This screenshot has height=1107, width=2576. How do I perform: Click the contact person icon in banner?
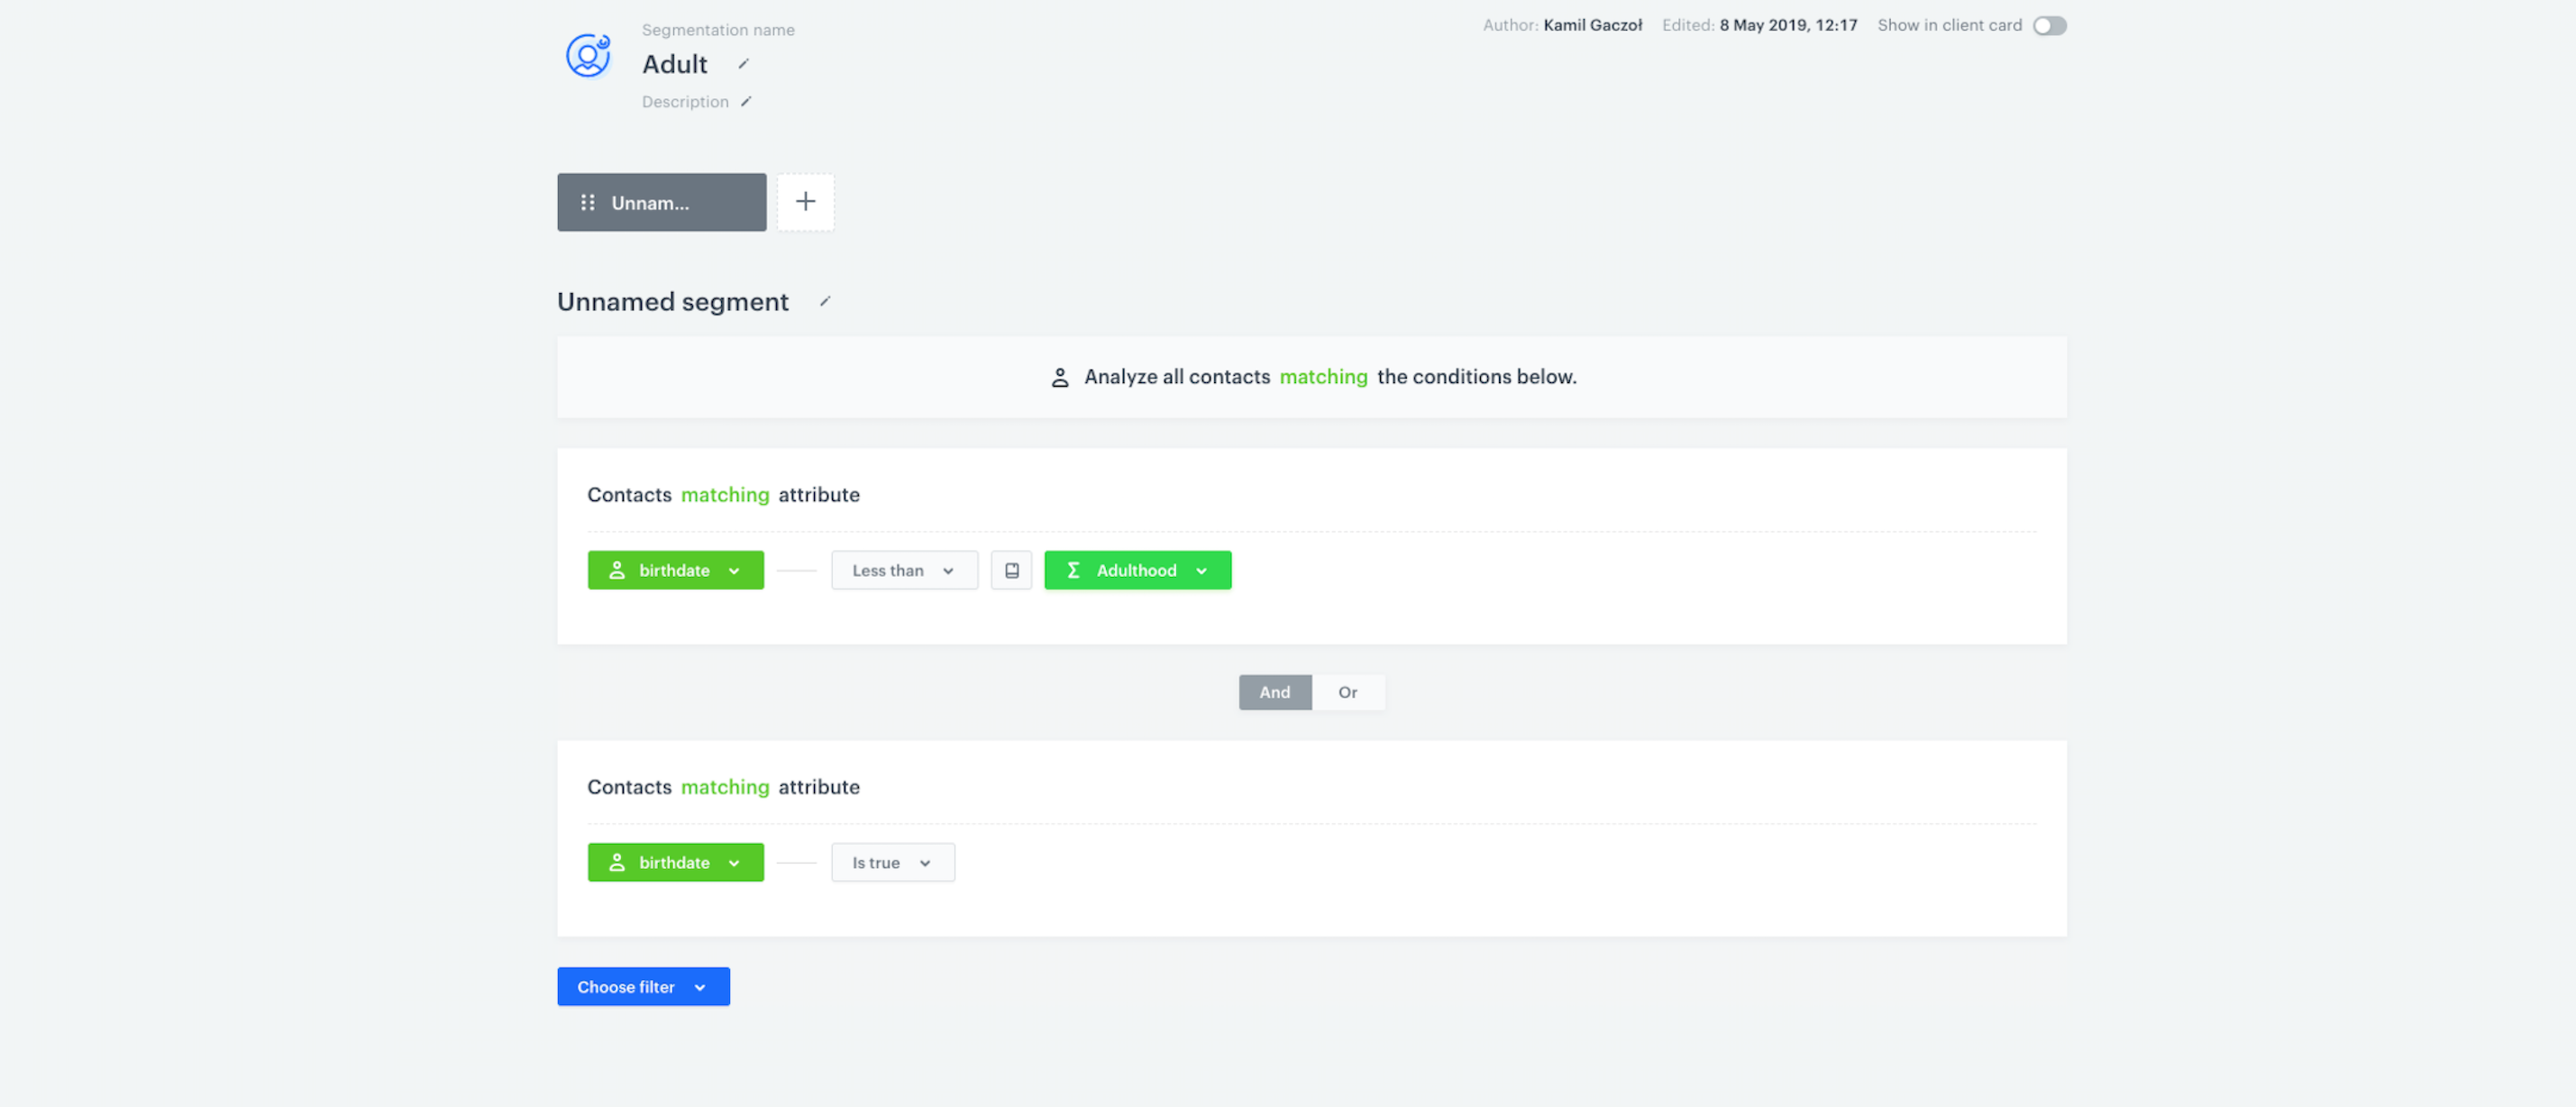(1060, 378)
